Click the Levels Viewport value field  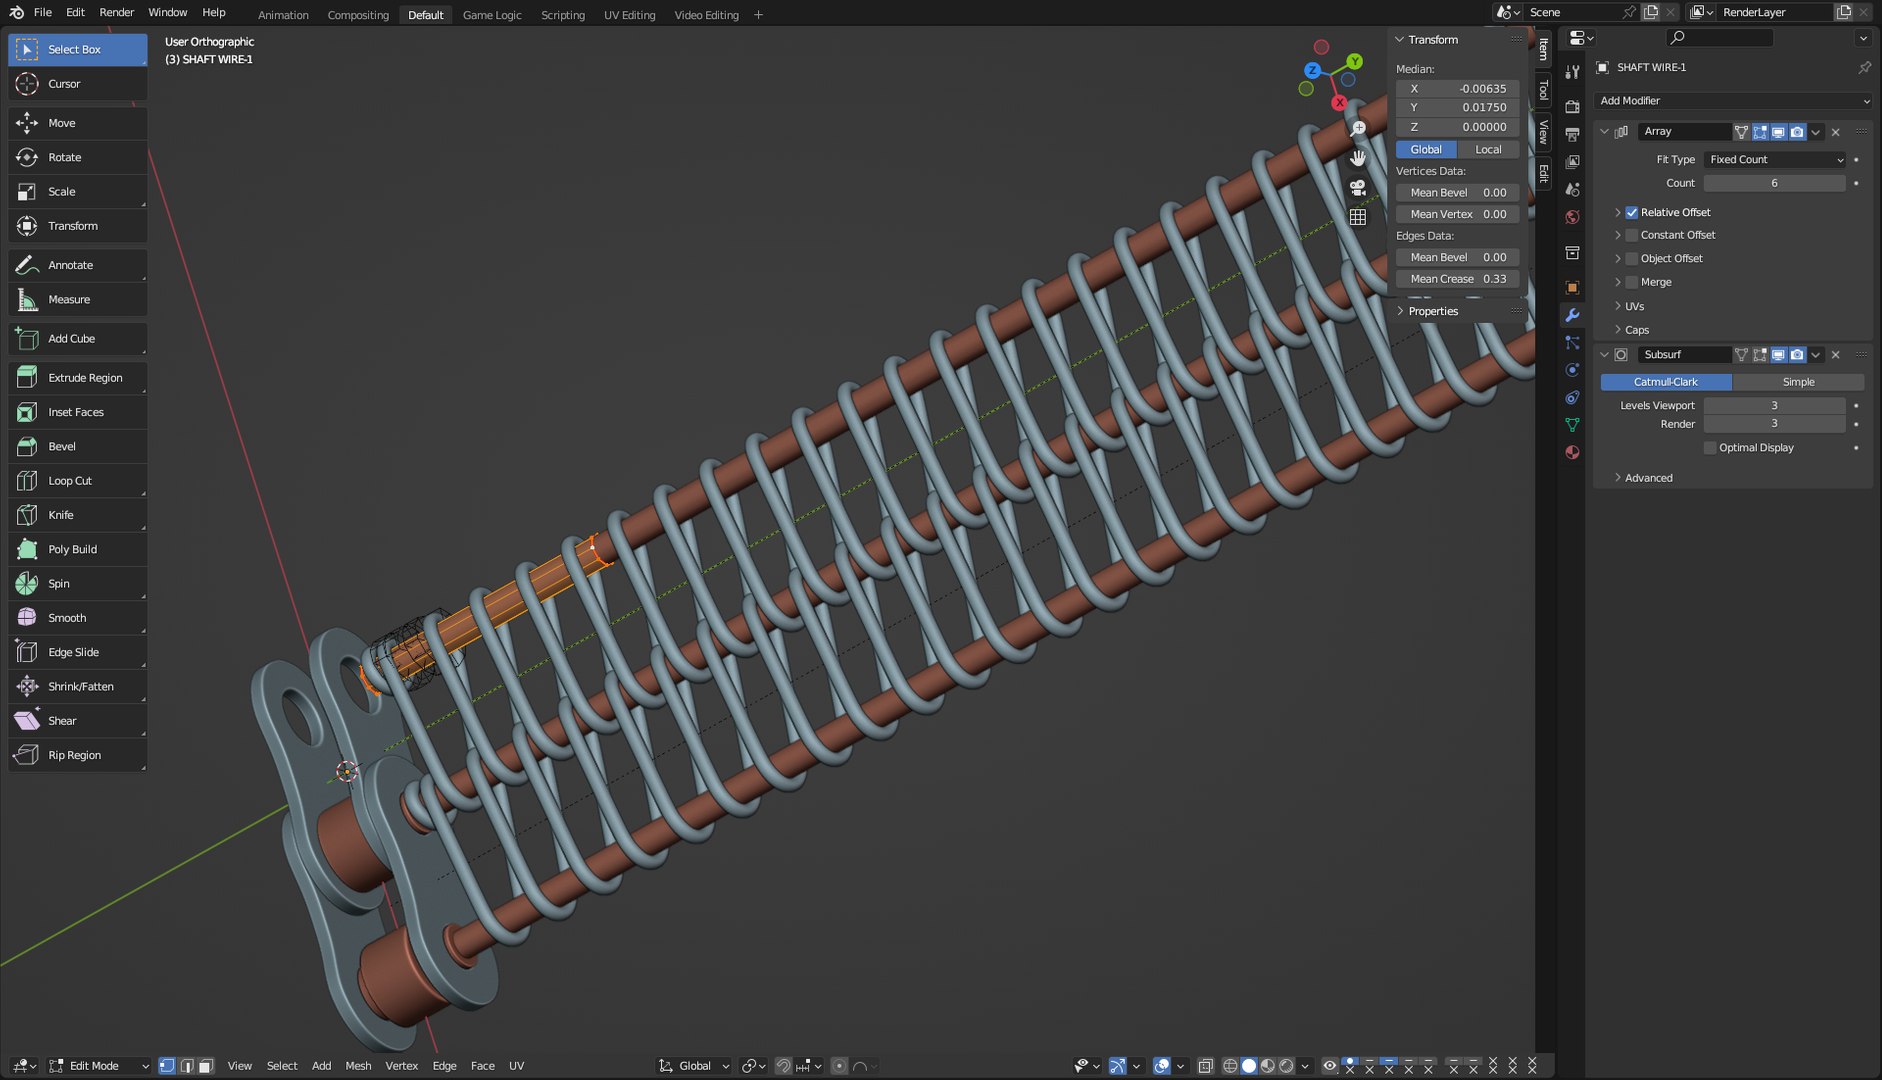point(1775,406)
